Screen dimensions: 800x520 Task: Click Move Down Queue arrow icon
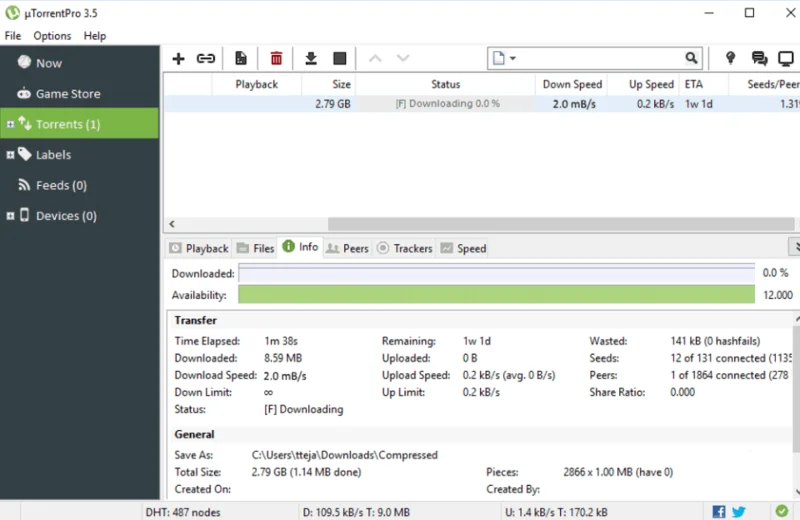tap(403, 59)
